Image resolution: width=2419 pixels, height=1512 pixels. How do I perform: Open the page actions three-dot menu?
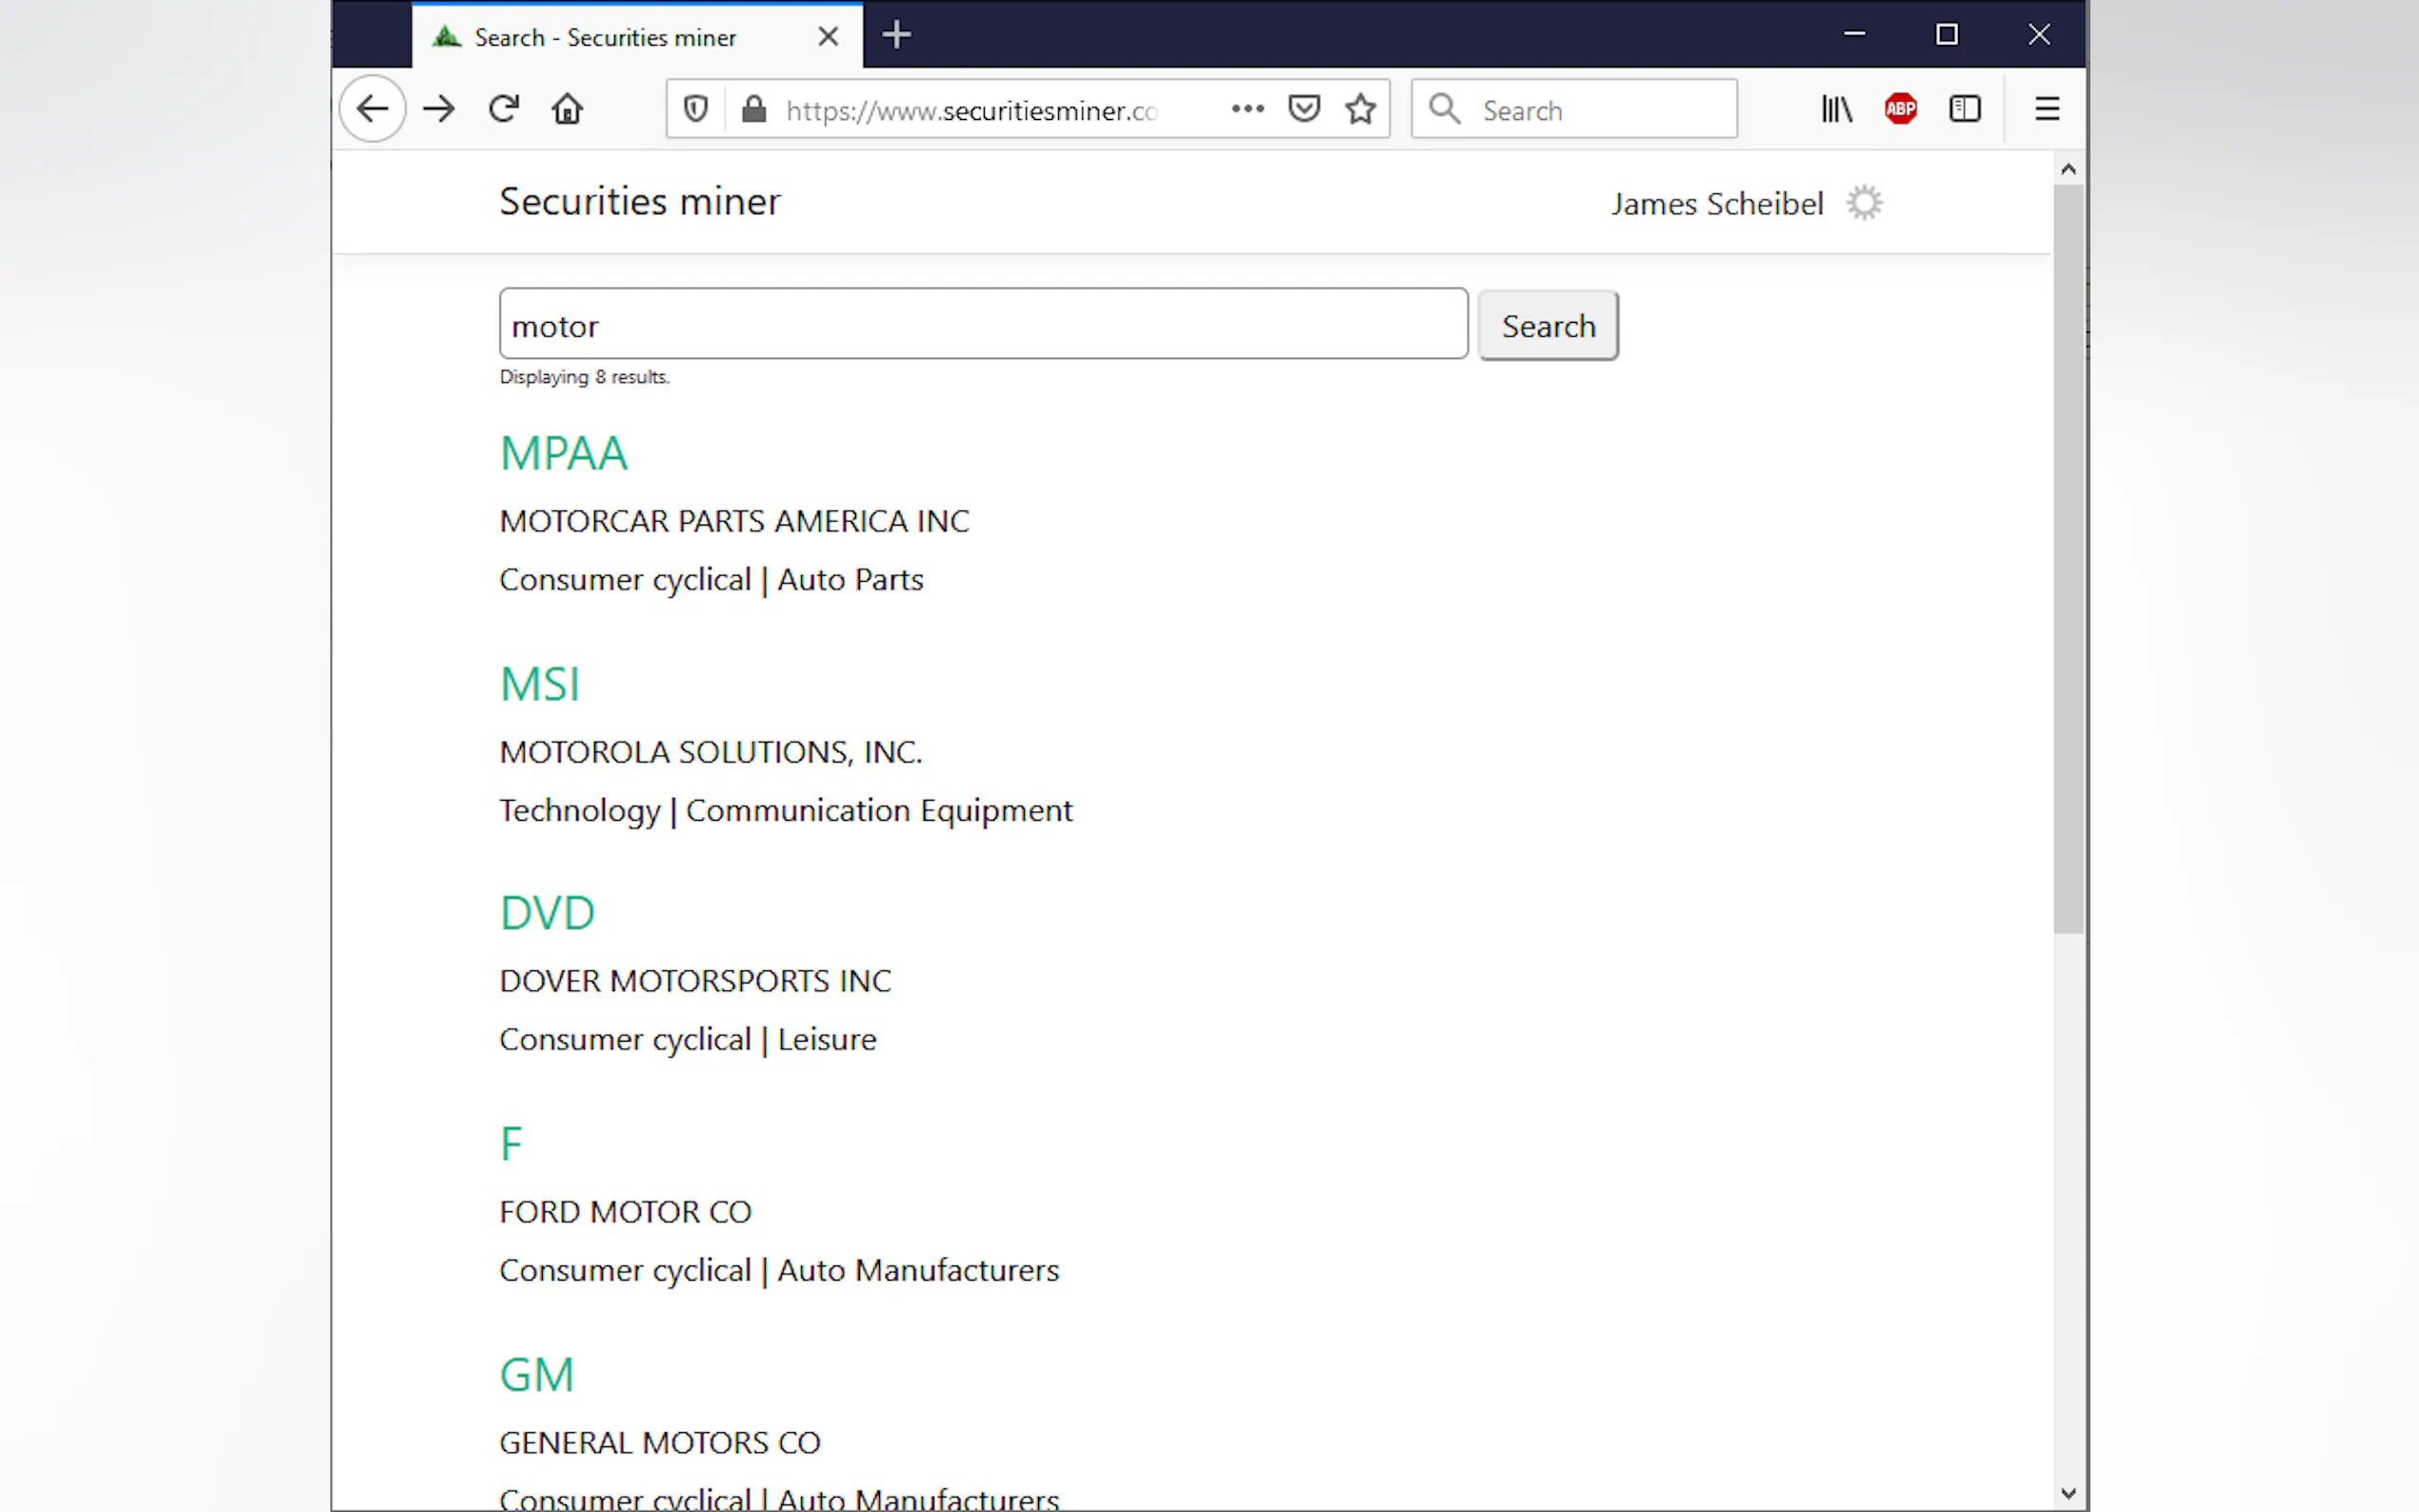tap(1247, 109)
